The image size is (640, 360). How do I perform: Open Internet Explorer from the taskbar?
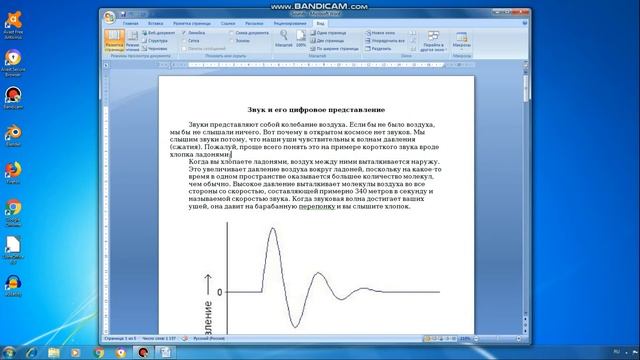pos(31,352)
